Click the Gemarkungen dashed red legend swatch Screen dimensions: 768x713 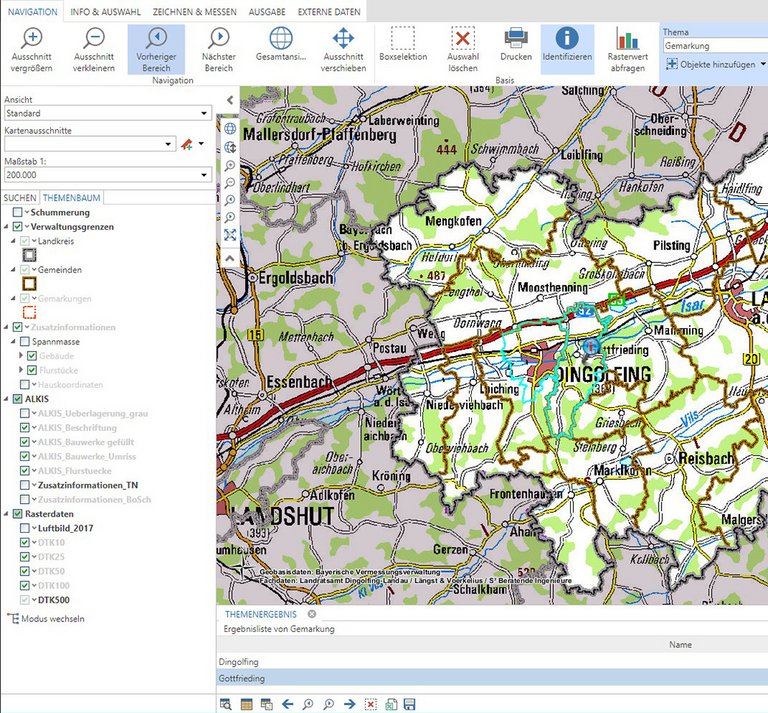point(29,312)
